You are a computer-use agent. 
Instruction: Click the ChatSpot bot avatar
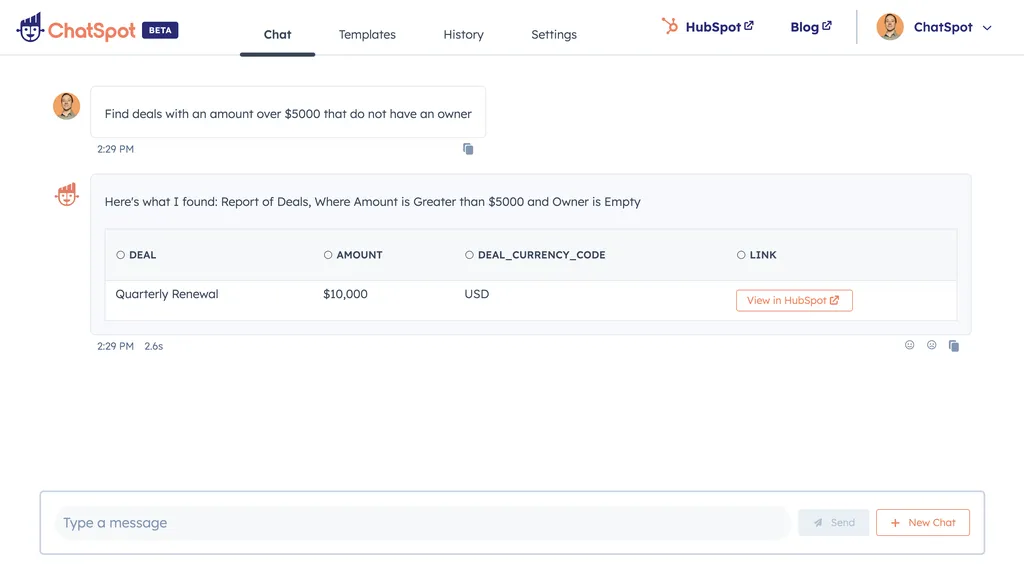coord(67,194)
